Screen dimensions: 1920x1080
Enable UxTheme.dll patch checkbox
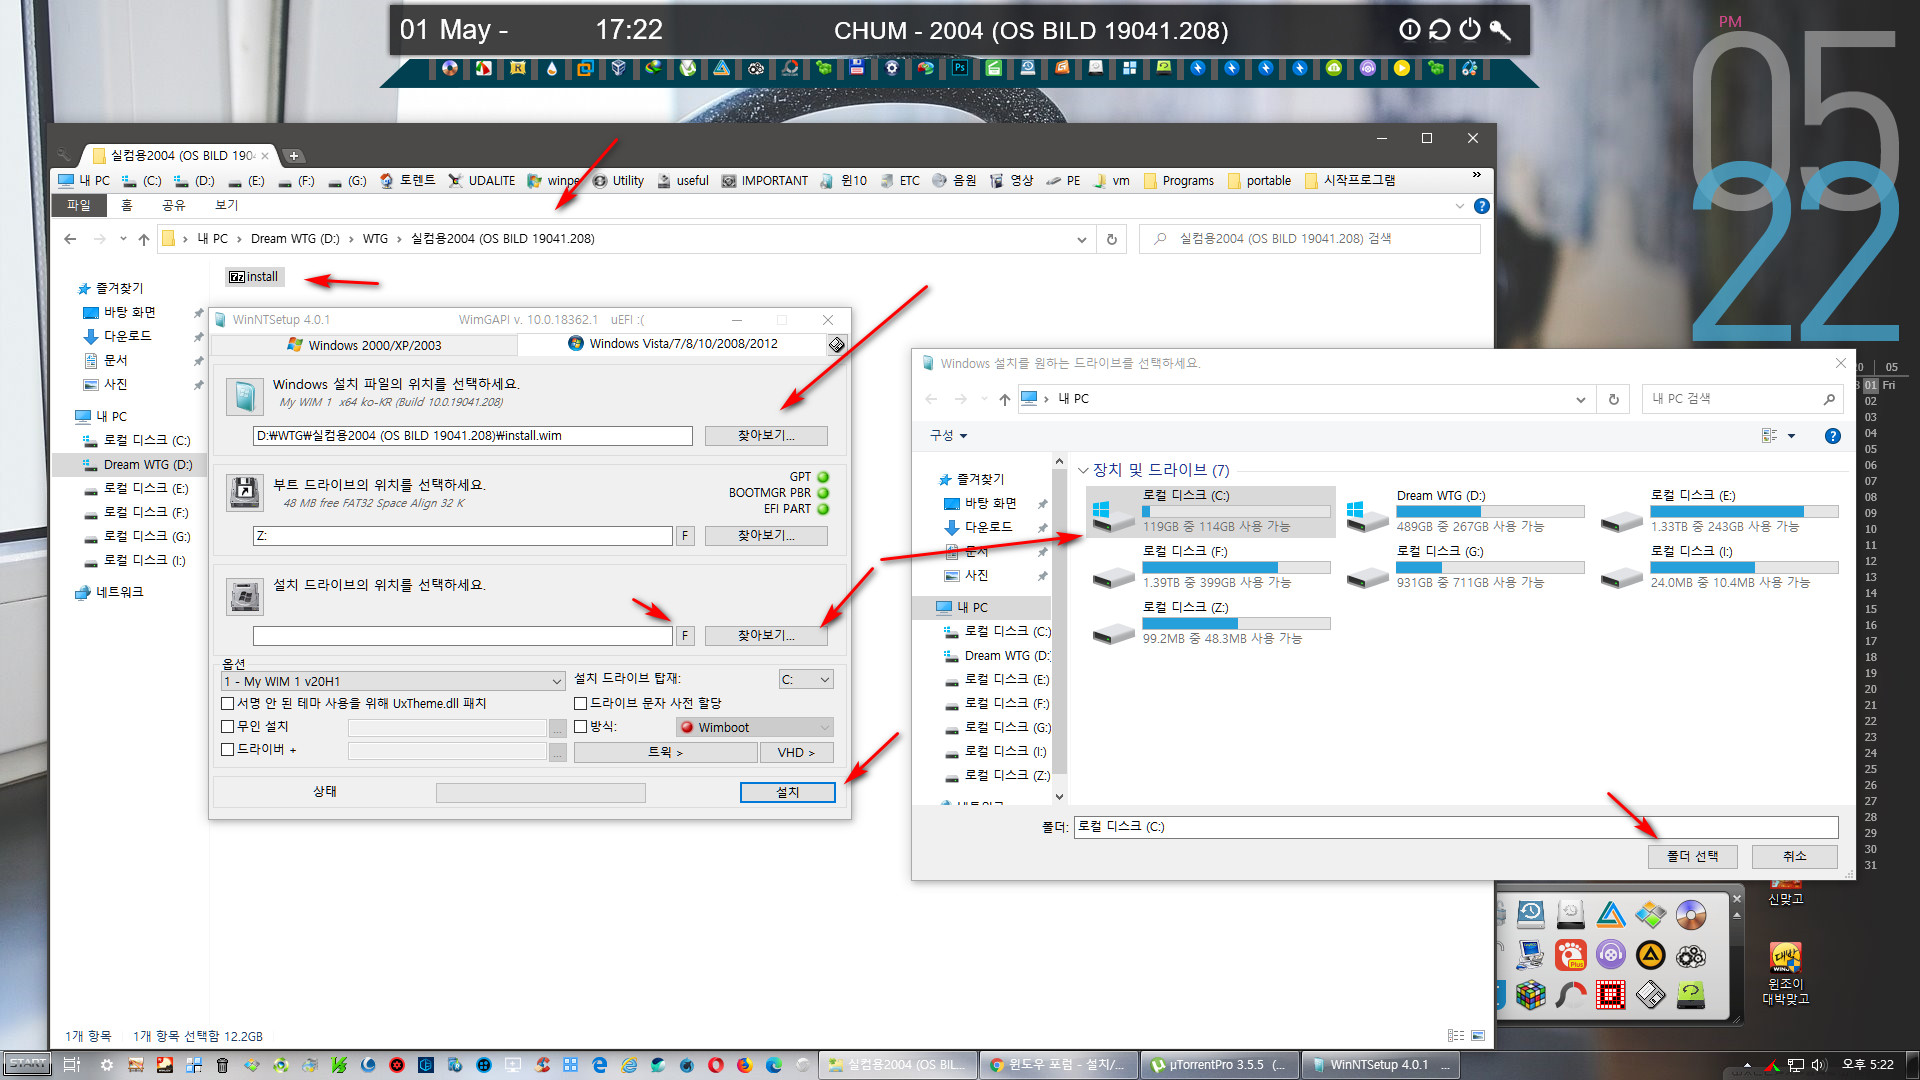tap(227, 703)
